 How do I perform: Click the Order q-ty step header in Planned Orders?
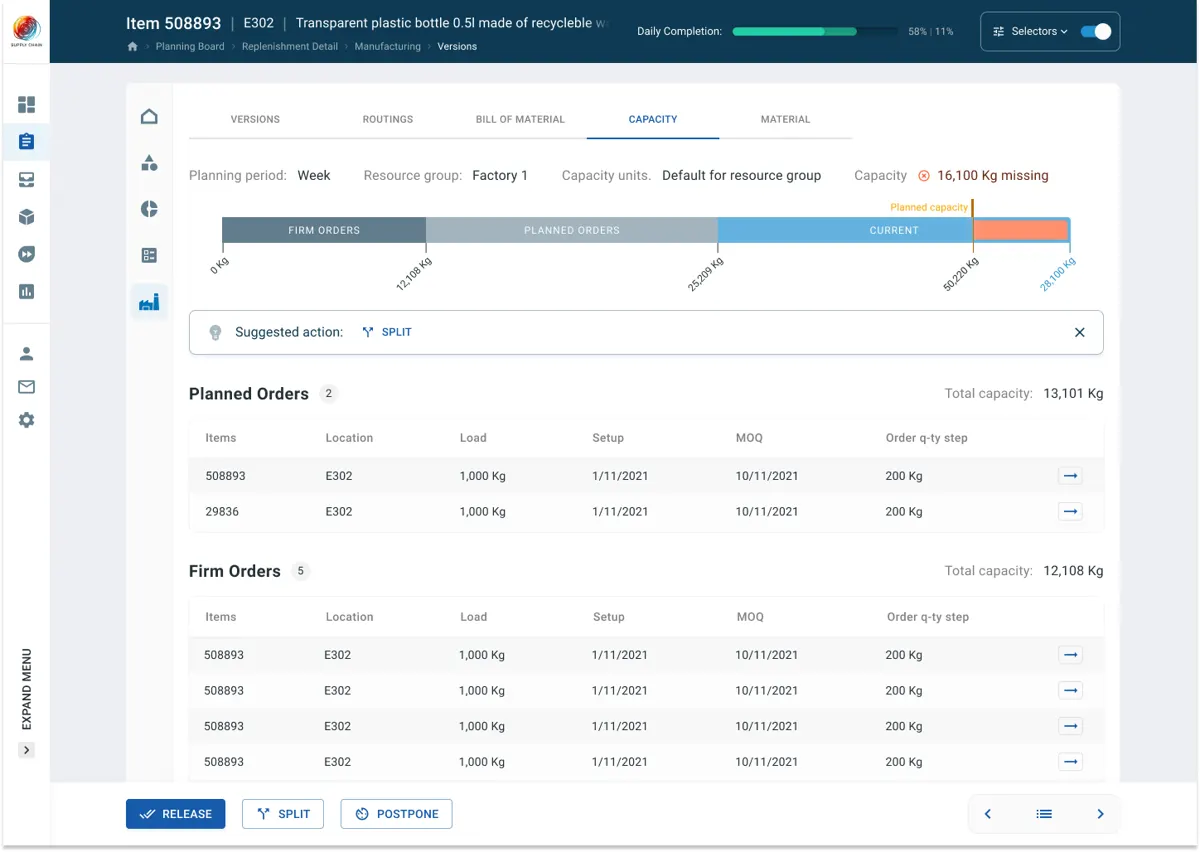click(926, 438)
